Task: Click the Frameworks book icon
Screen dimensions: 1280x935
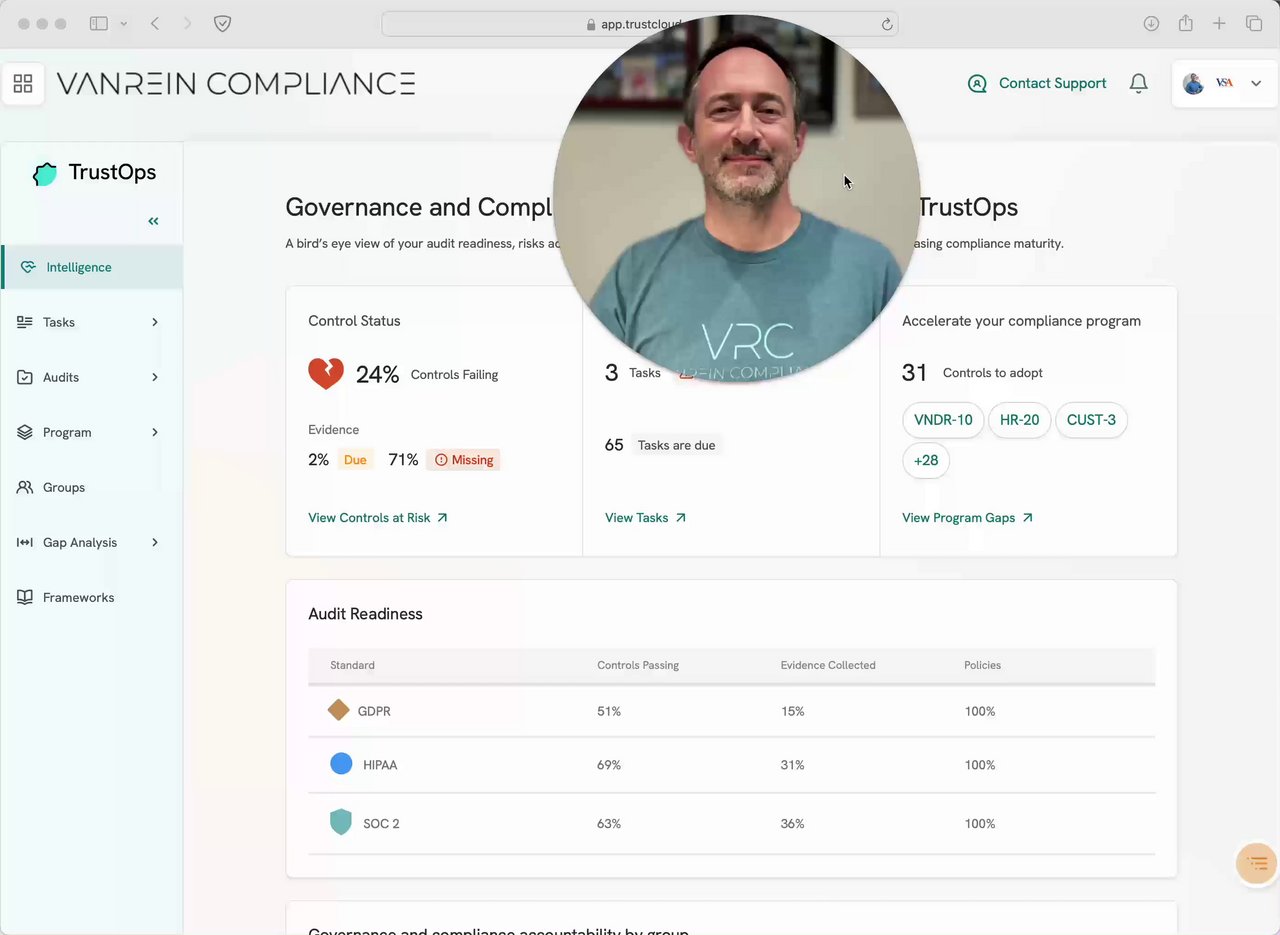Action: coord(25,597)
